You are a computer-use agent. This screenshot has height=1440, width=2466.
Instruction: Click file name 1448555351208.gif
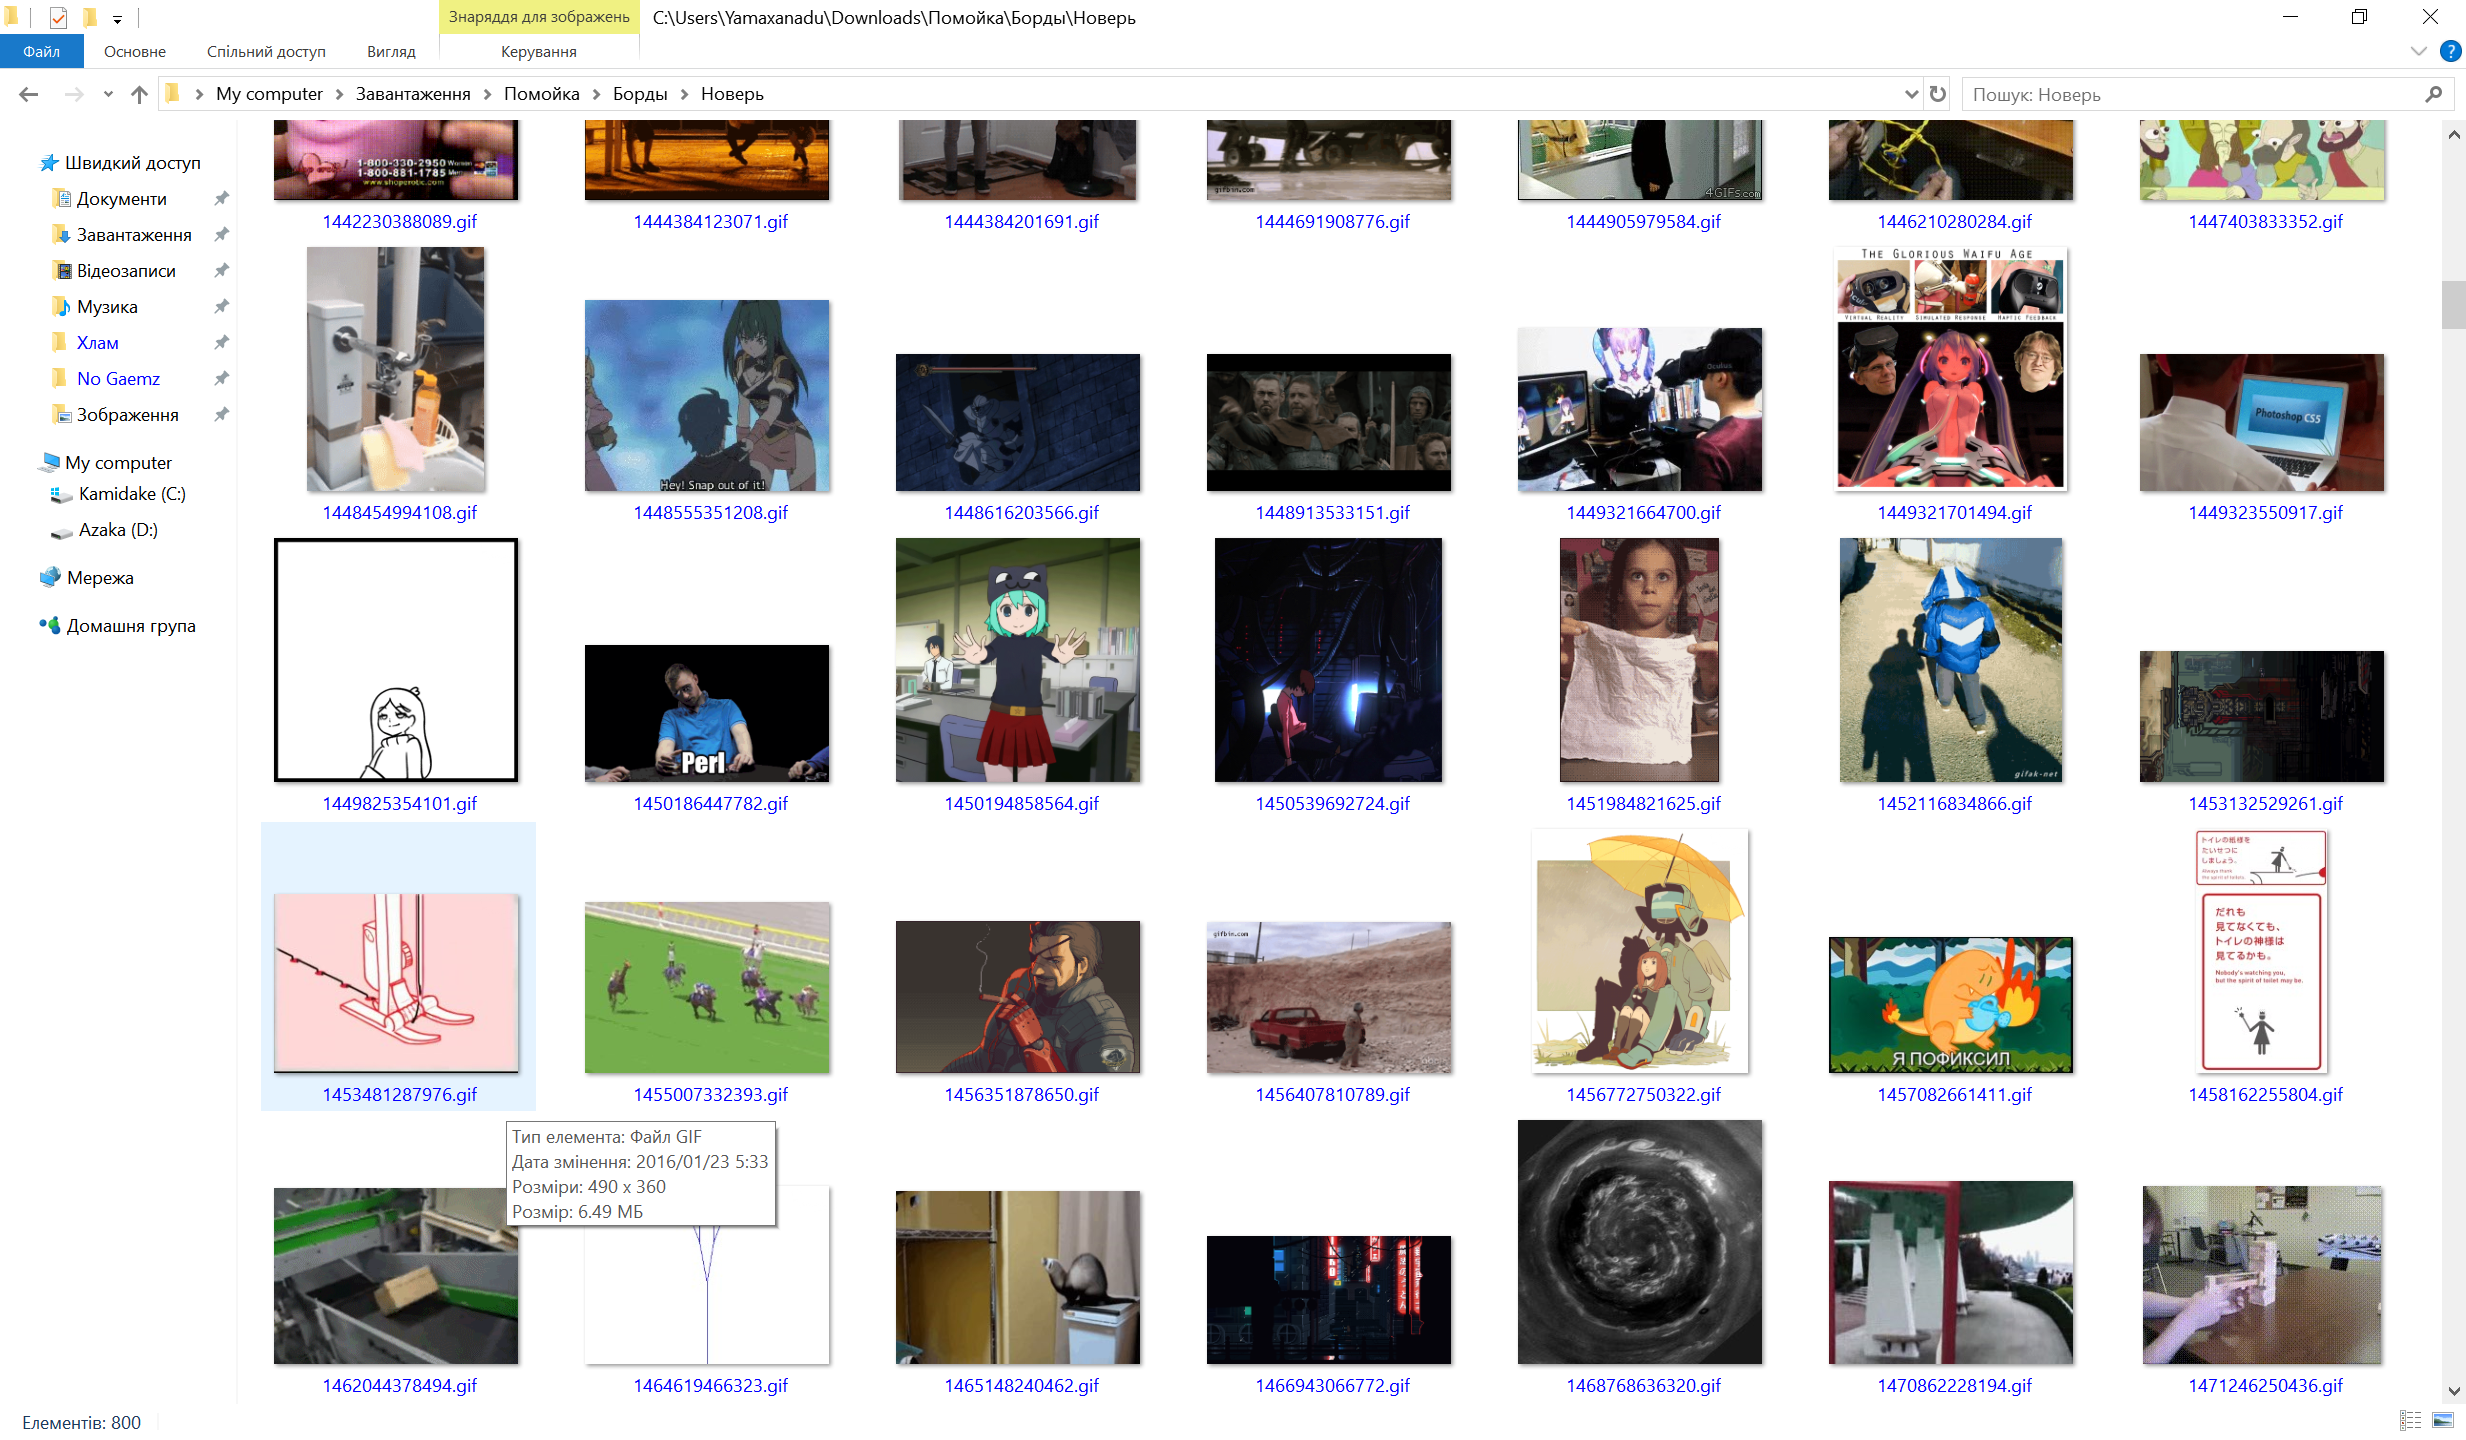pyautogui.click(x=710, y=512)
